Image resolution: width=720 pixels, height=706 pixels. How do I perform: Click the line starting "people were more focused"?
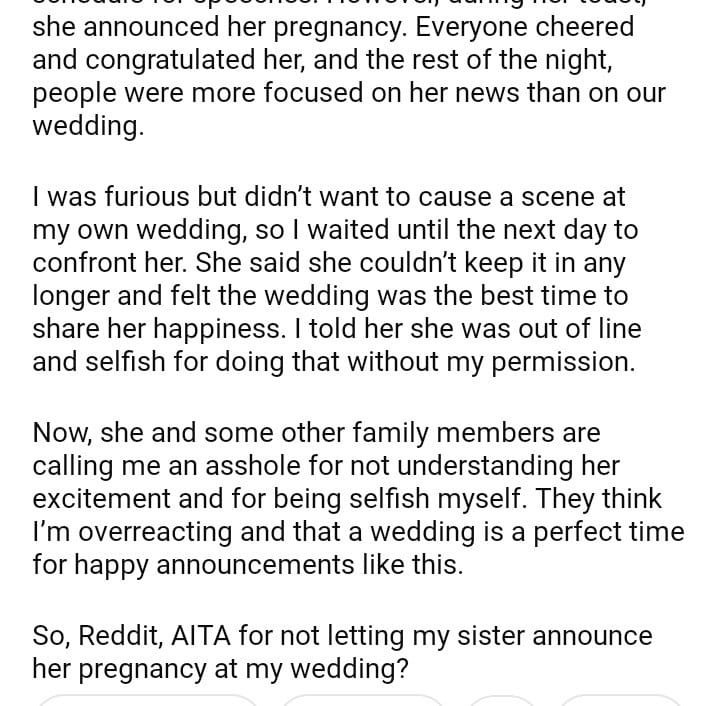(x=349, y=93)
